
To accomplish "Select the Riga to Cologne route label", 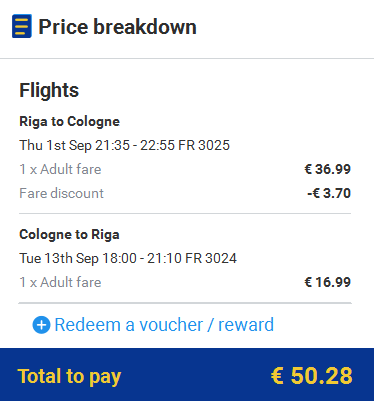I will tap(69, 122).
